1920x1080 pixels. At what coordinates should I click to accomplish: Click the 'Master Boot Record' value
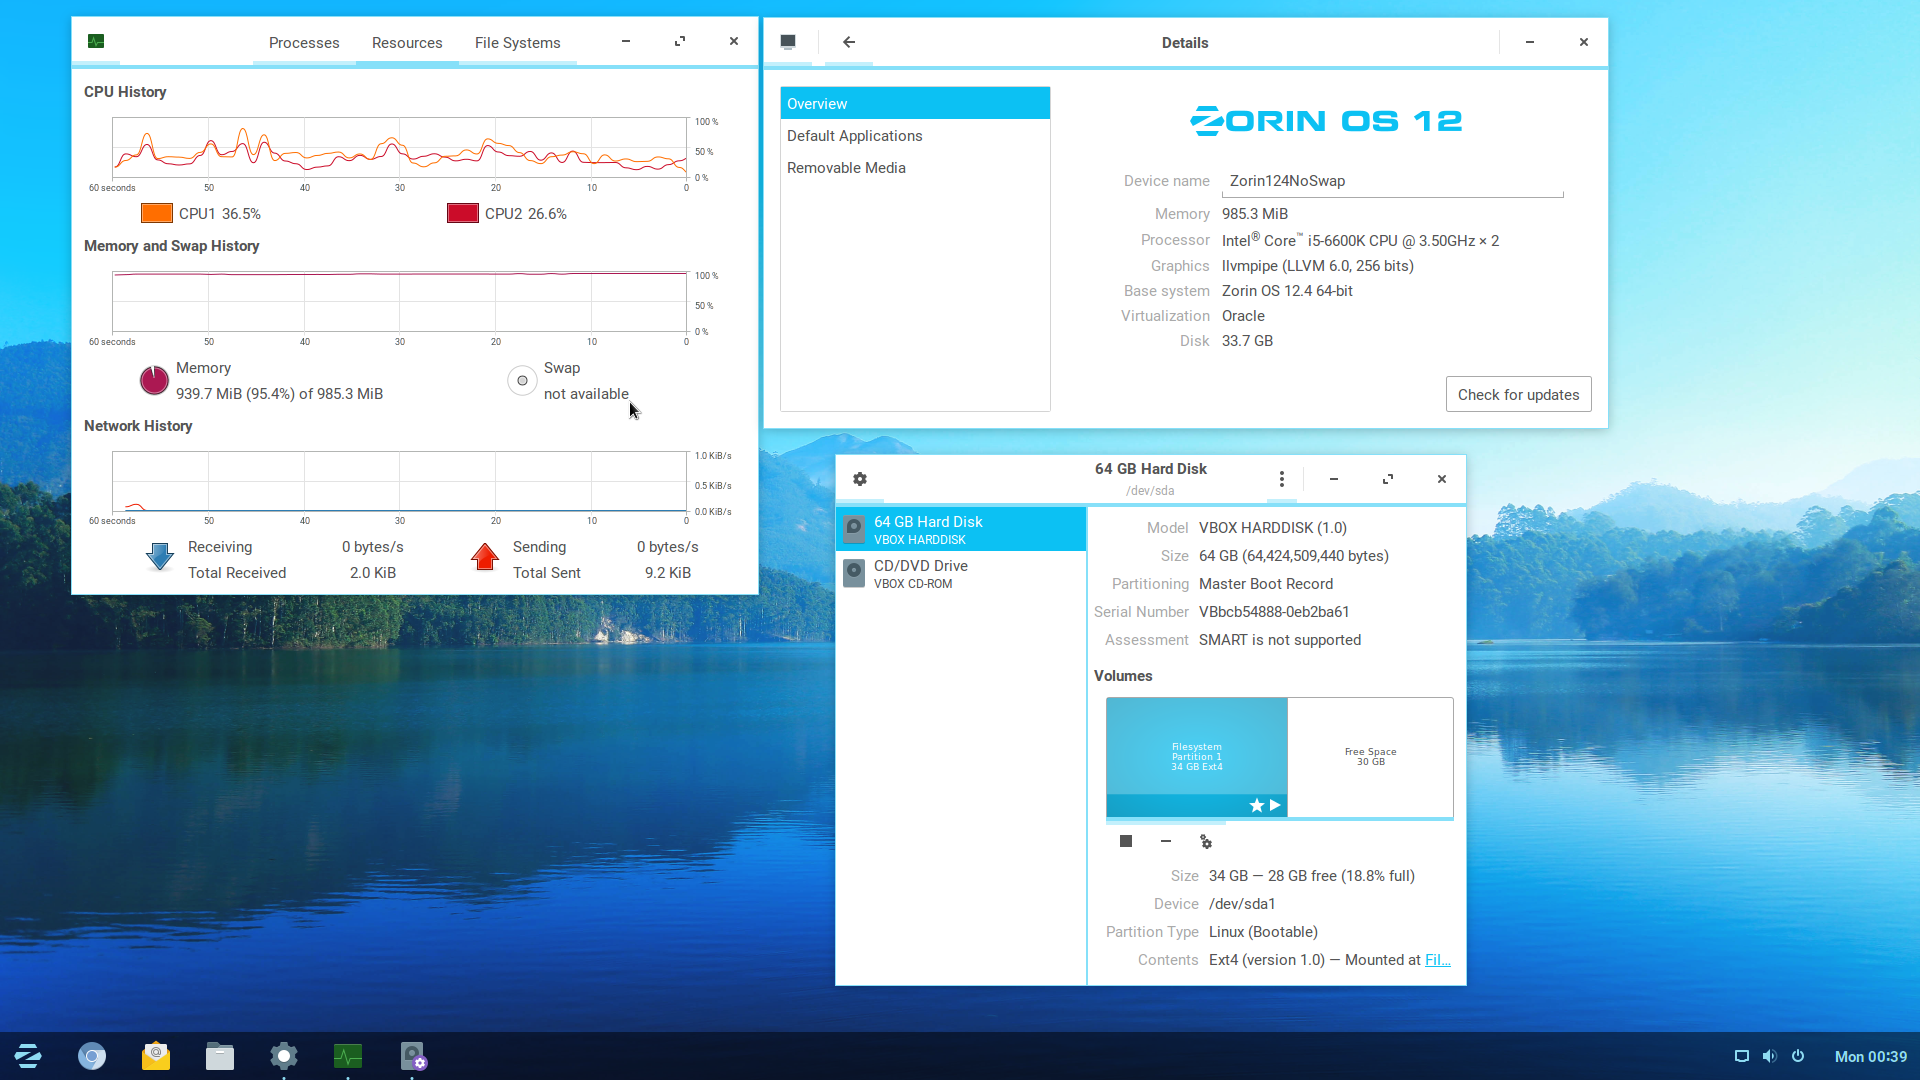[1266, 583]
